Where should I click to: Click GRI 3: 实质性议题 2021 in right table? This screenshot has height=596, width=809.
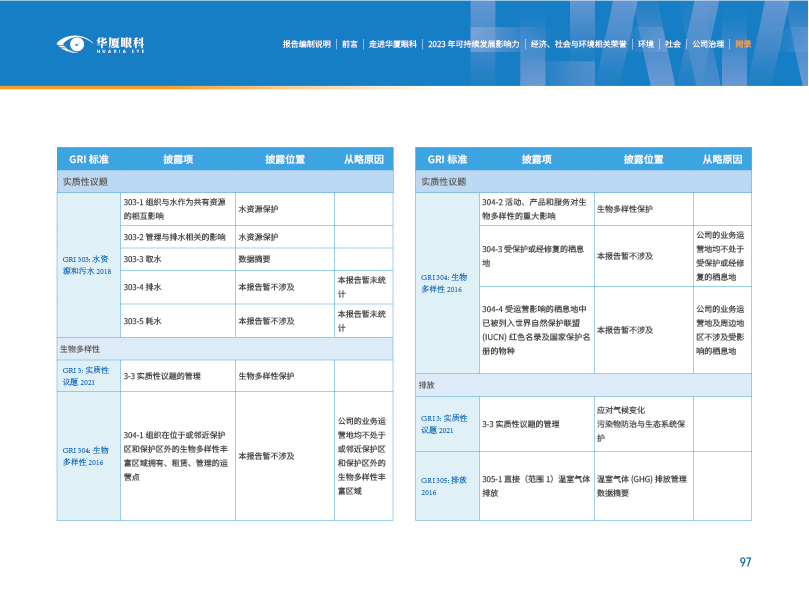[x=444, y=424]
